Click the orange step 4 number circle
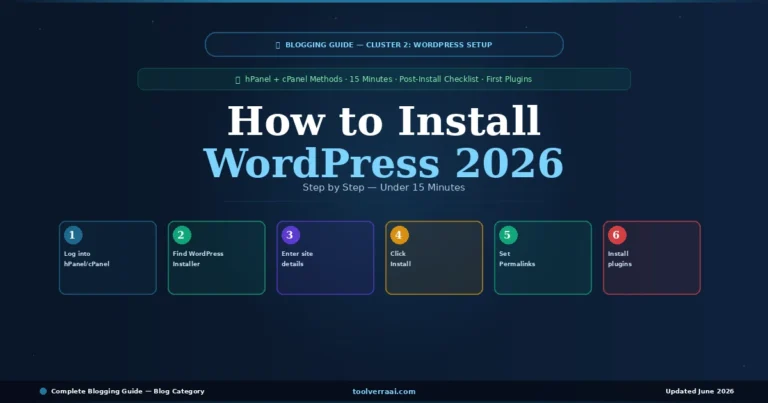768x403 pixels. [x=399, y=235]
